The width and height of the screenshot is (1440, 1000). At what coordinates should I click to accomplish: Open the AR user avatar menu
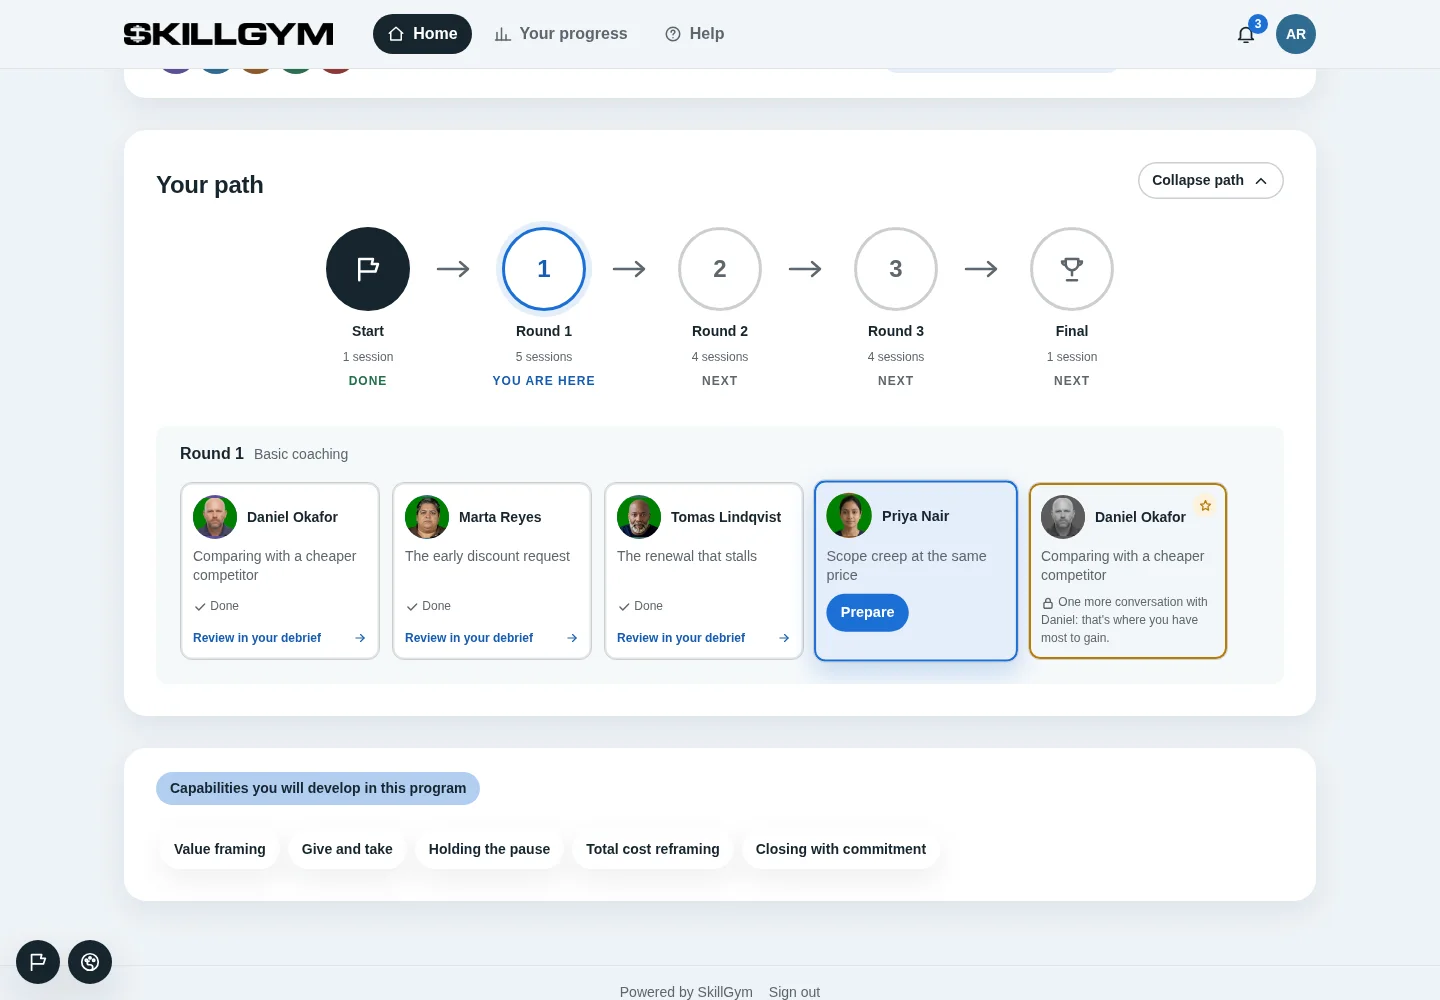pyautogui.click(x=1296, y=34)
